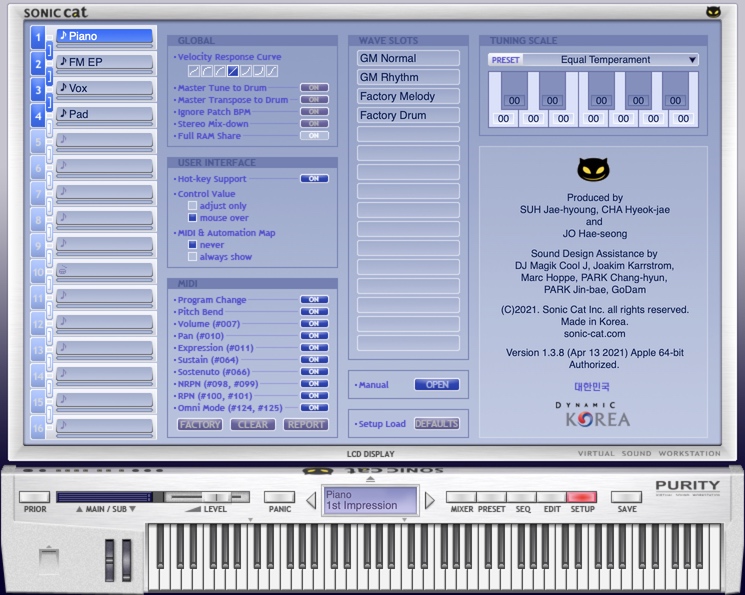Screen dimensions: 745x595
Task: Click the modulation wheel
Action: click(x=126, y=561)
